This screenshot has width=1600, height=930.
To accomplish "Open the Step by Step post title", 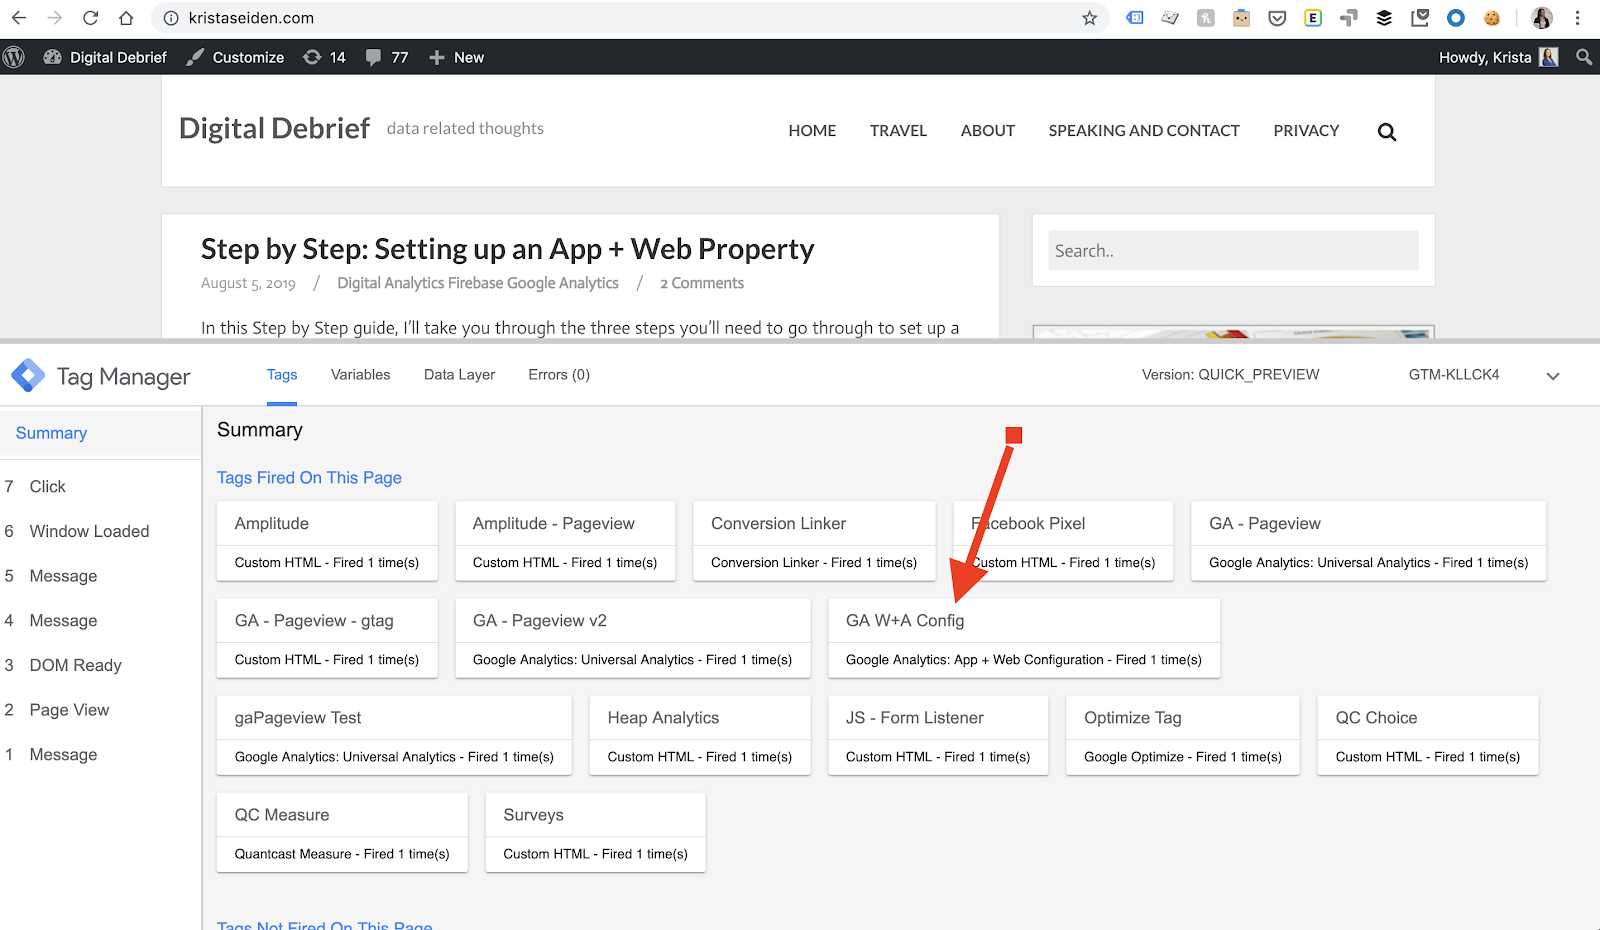I will tap(508, 249).
